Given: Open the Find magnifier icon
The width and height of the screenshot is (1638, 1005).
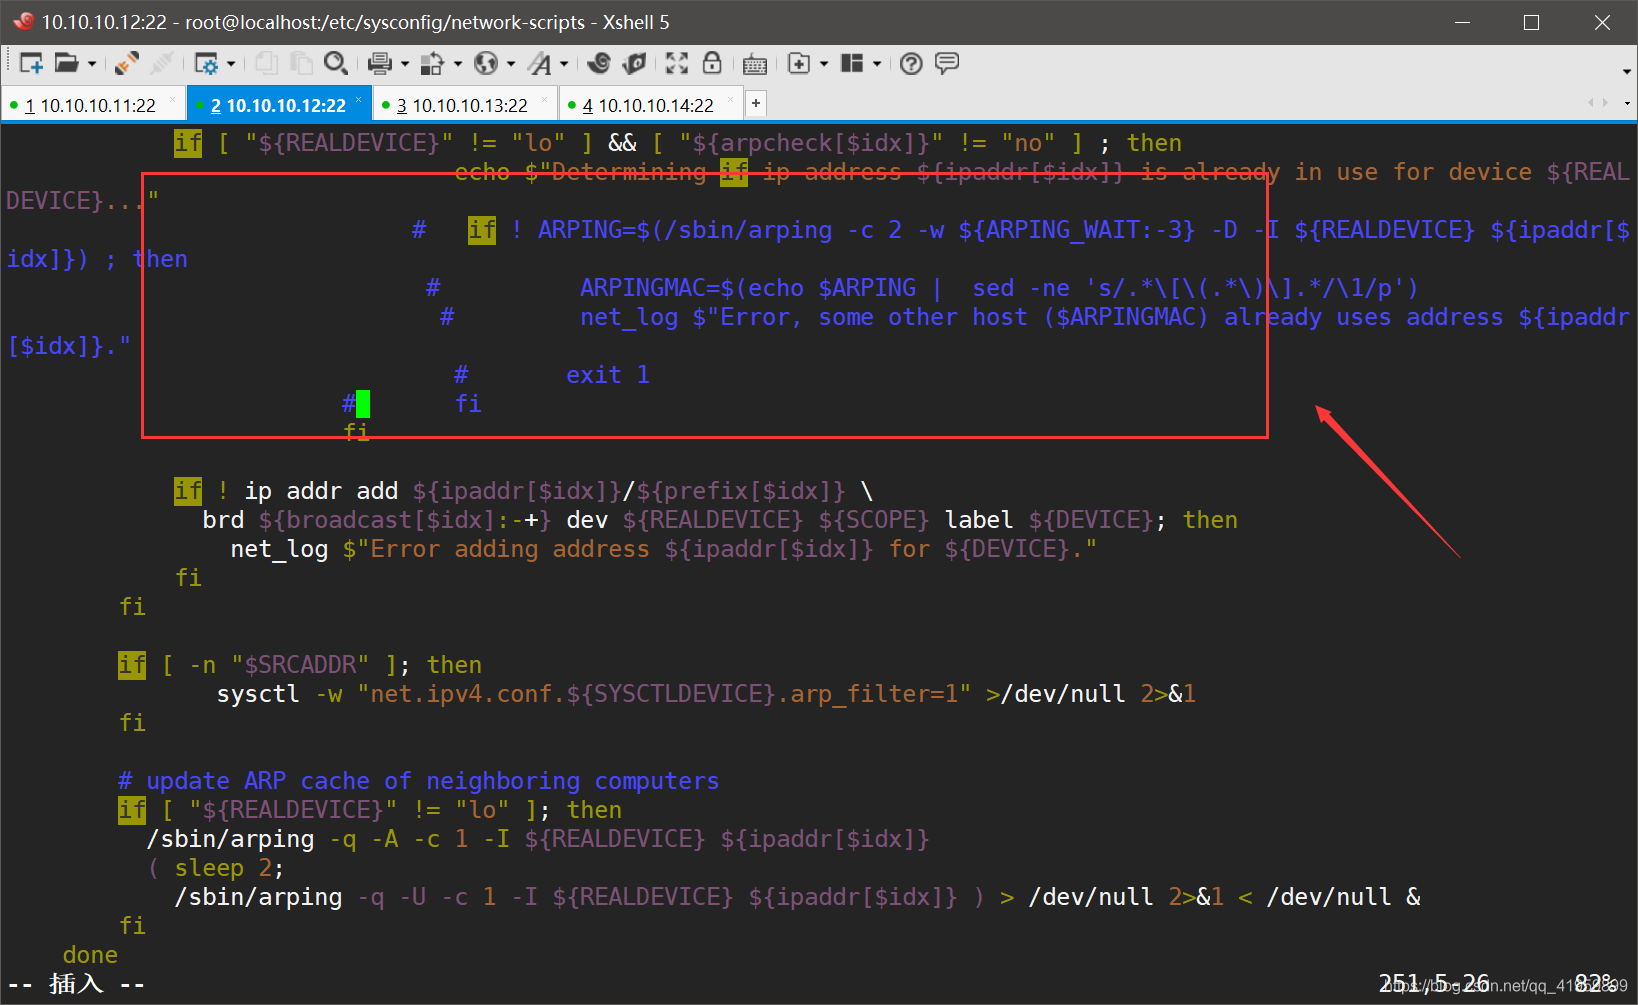Looking at the screenshot, I should click(x=336, y=64).
